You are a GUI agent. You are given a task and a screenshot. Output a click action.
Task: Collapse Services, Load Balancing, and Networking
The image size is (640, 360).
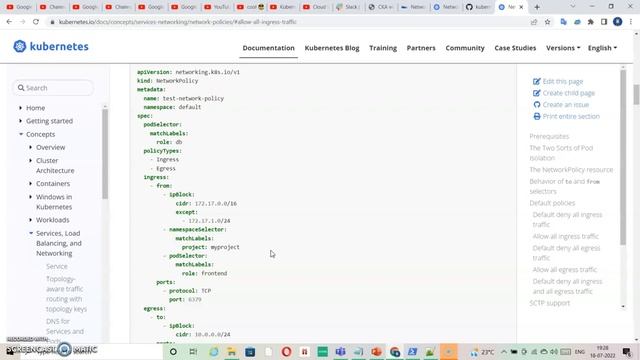(31, 233)
